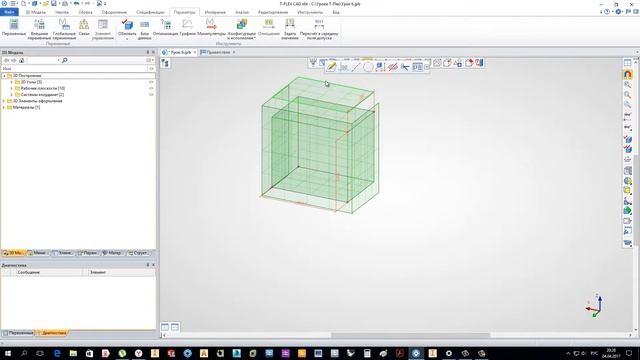Open the Оптимизация tool
This screenshot has width=640, height=360.
click(x=165, y=27)
